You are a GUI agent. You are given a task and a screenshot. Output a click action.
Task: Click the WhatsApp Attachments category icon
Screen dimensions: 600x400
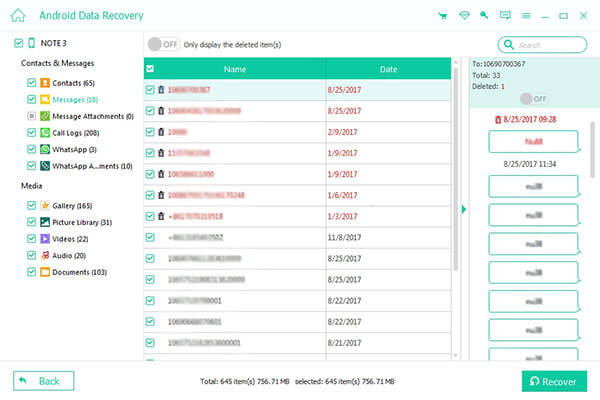(45, 166)
